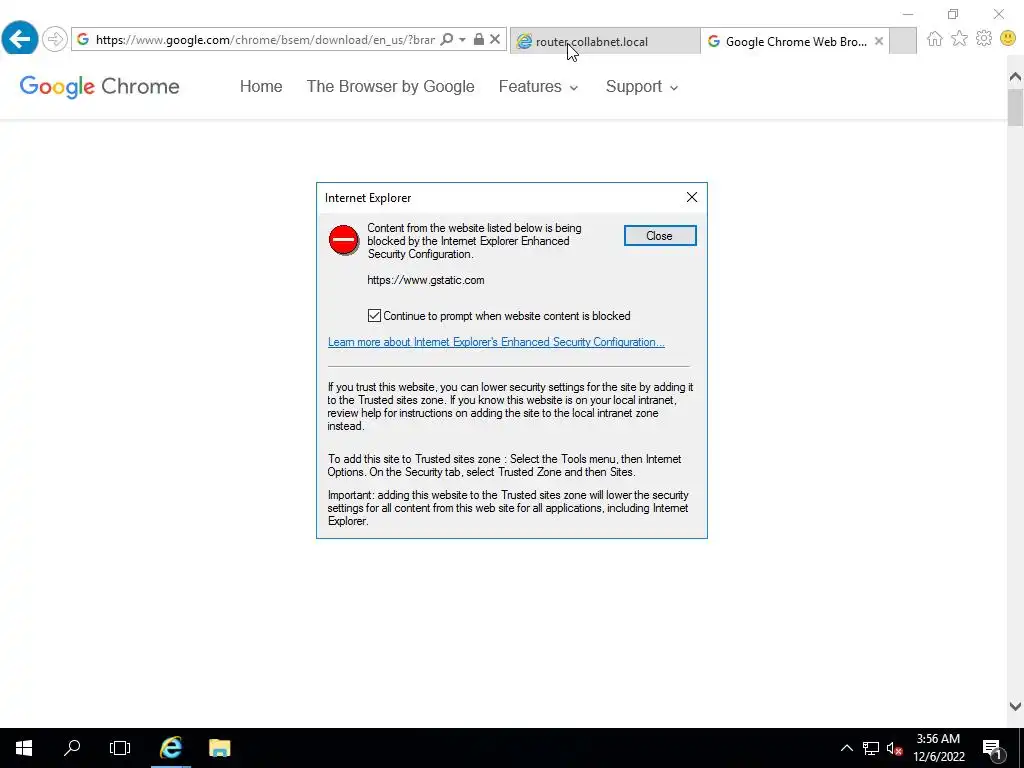Click the network tray icon
Image resolution: width=1024 pixels, height=768 pixels.
871,748
